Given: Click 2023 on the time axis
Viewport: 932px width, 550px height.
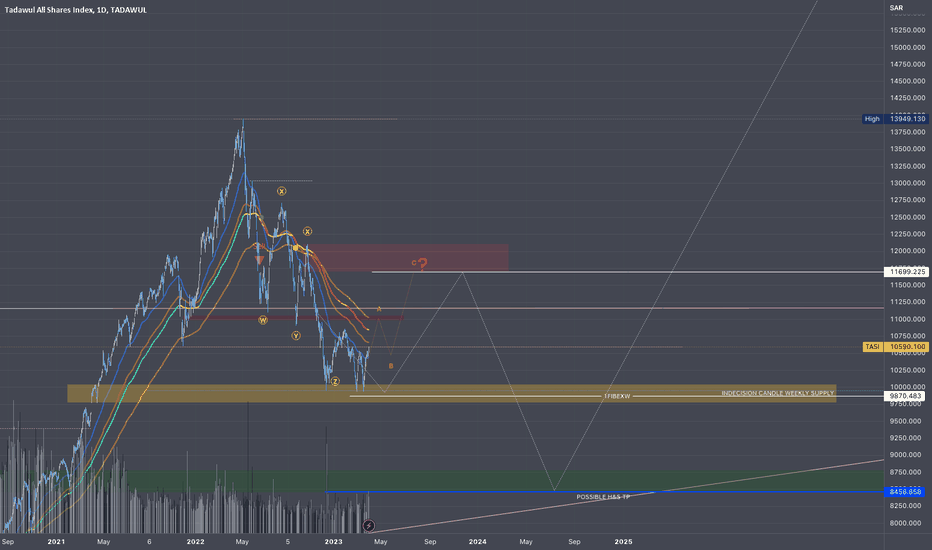Looking at the screenshot, I should click(333, 542).
